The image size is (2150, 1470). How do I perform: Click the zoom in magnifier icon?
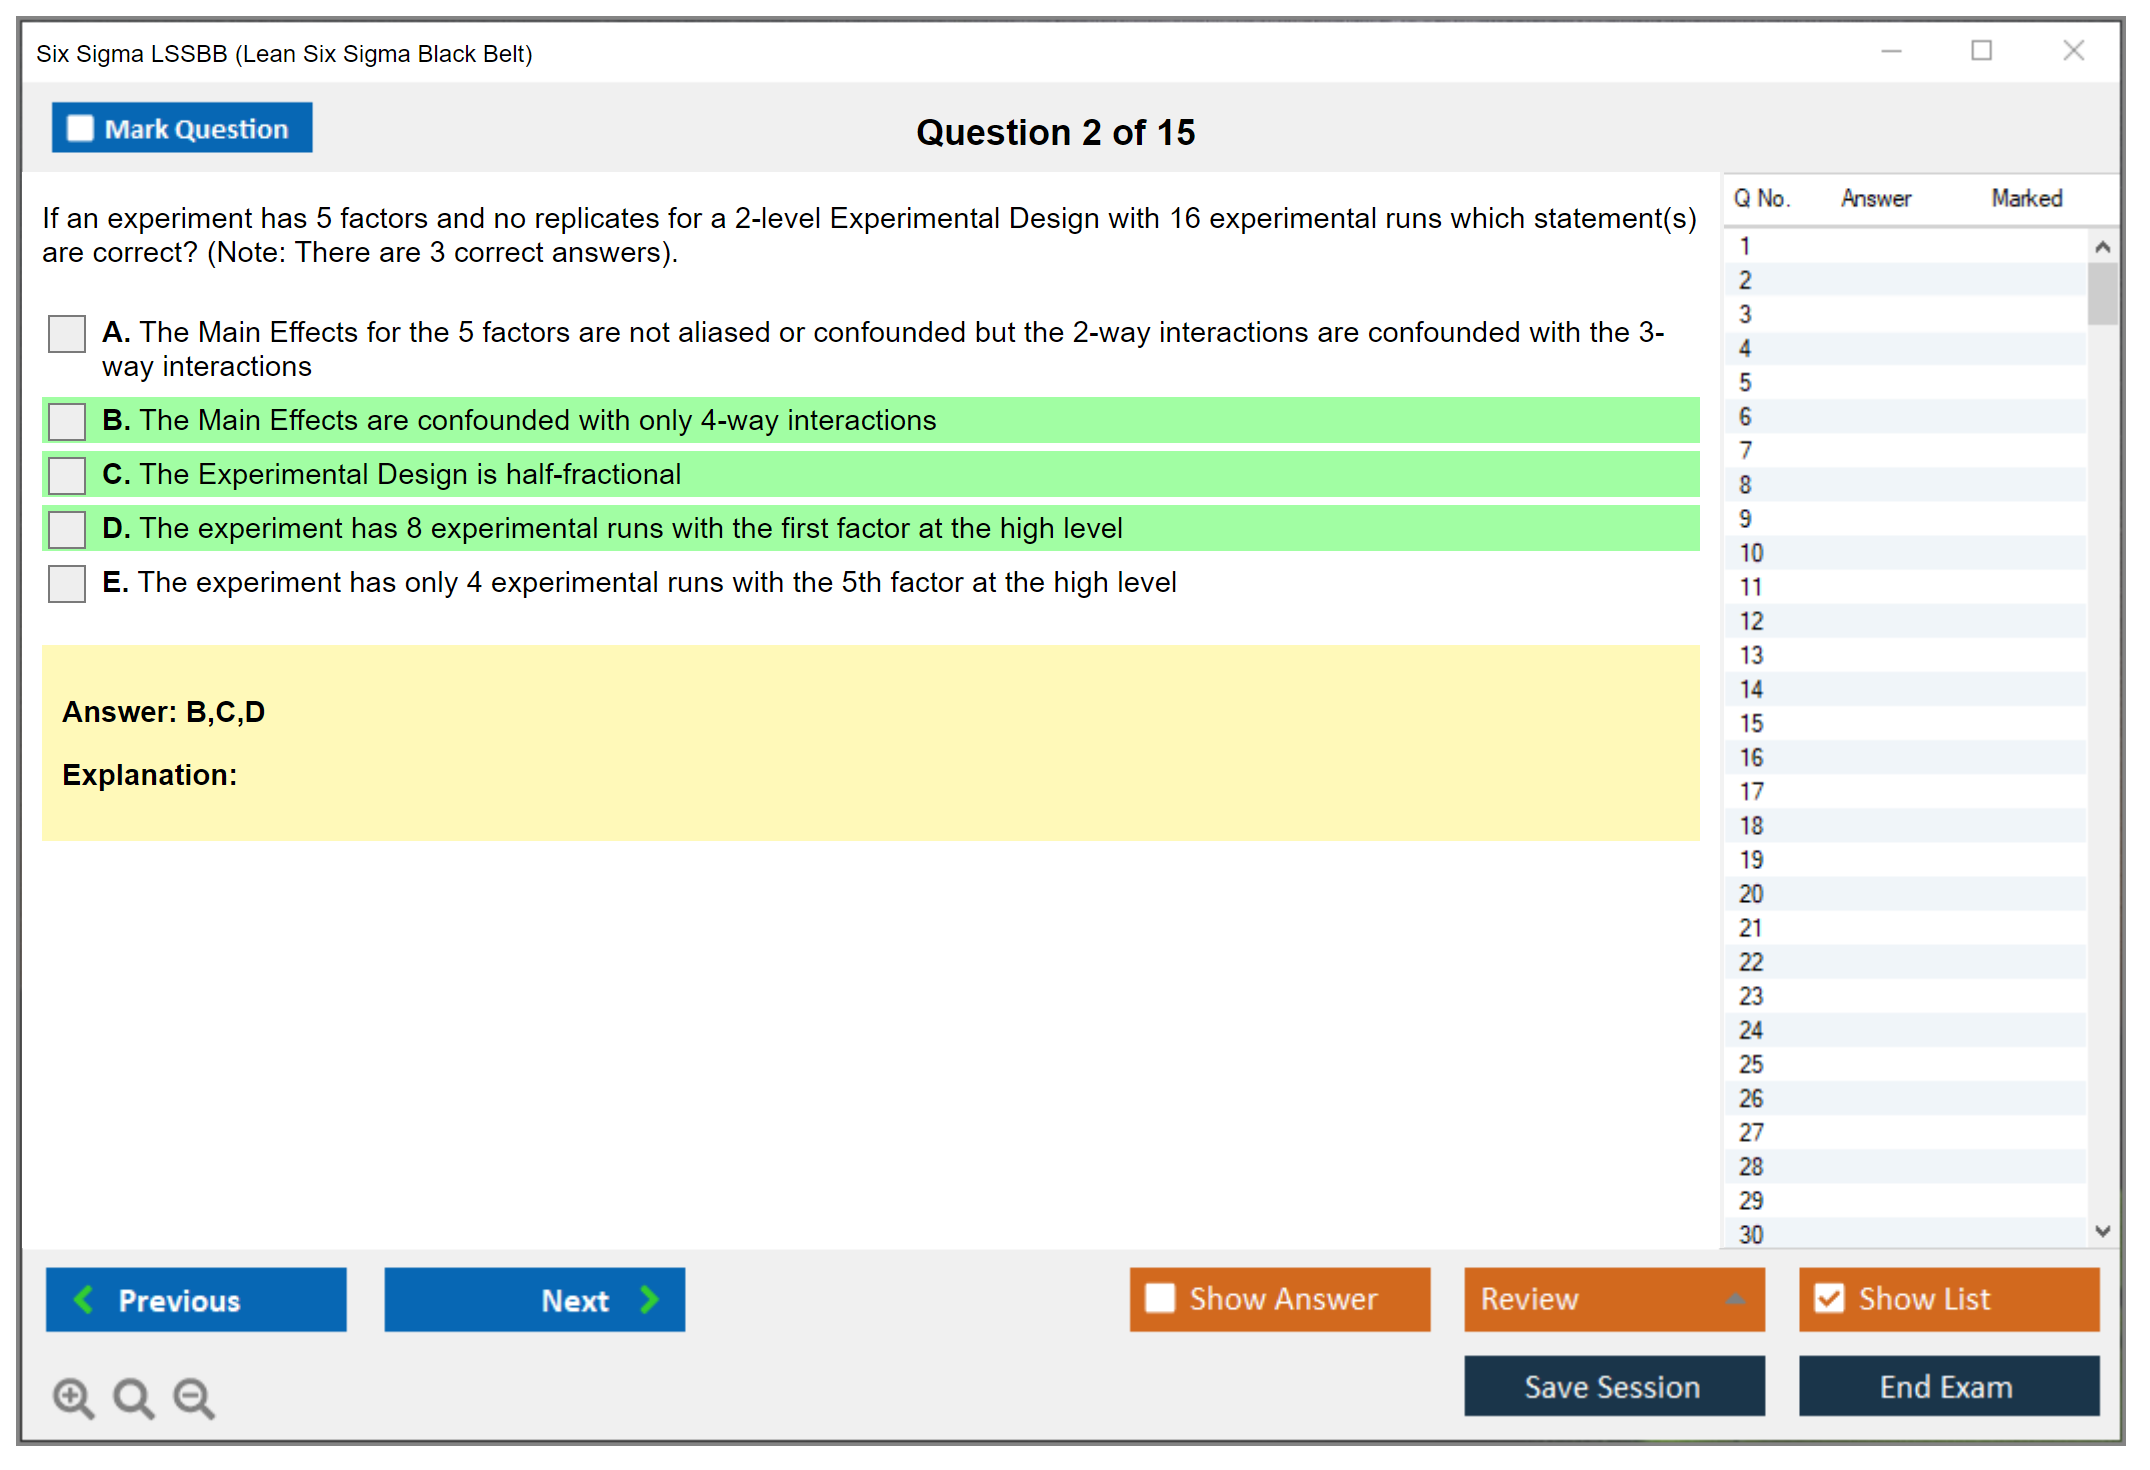pyautogui.click(x=73, y=1397)
